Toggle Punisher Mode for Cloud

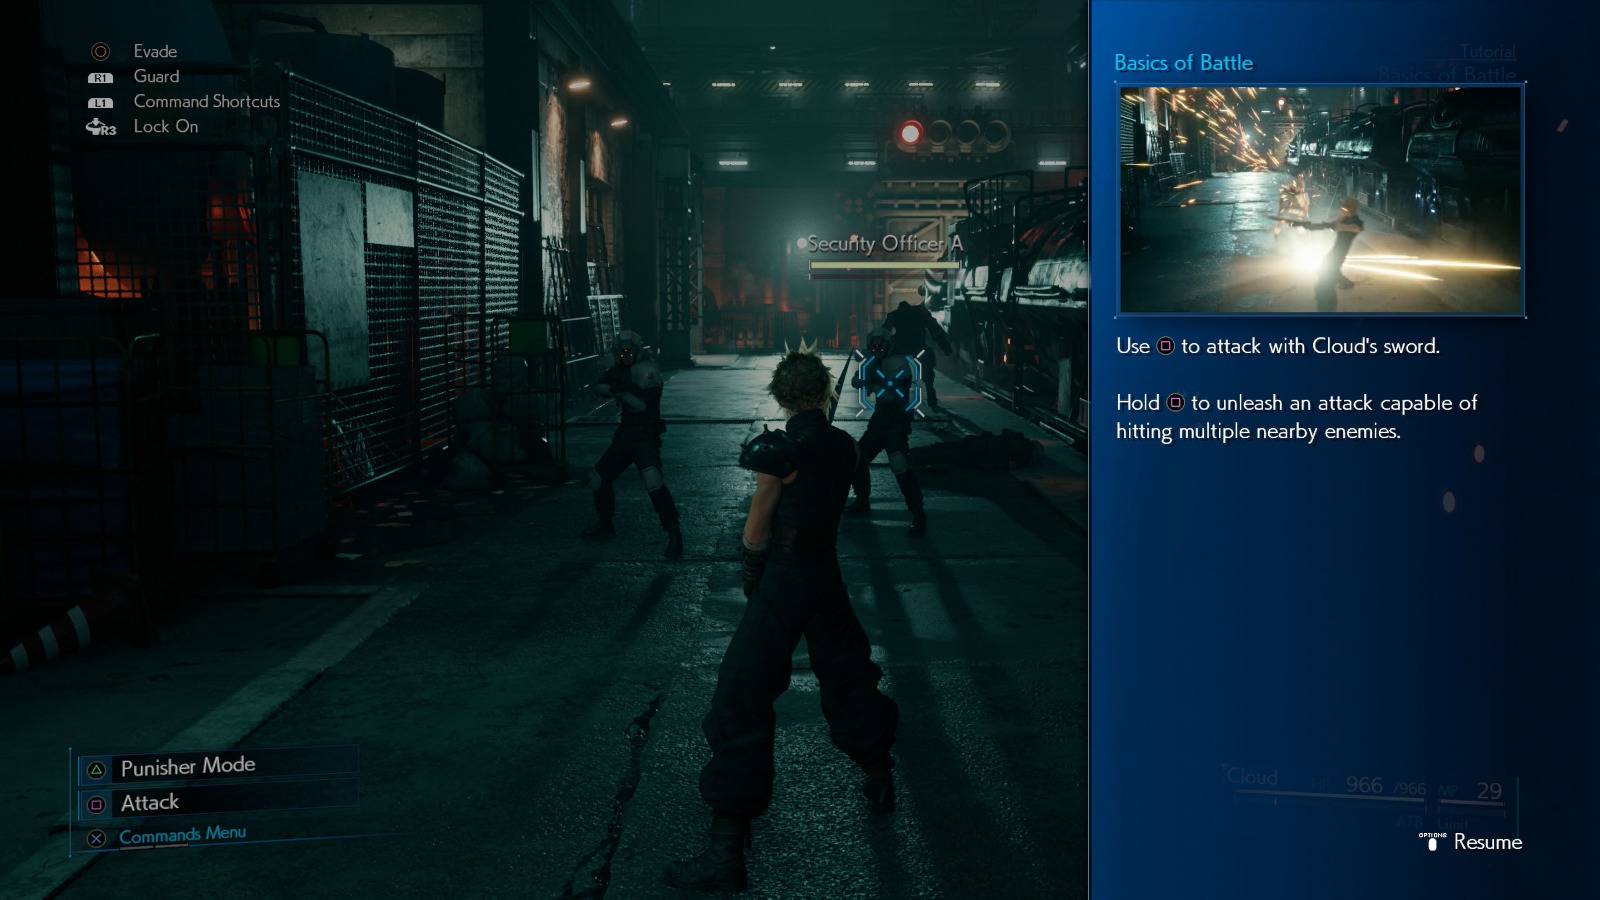click(x=187, y=765)
